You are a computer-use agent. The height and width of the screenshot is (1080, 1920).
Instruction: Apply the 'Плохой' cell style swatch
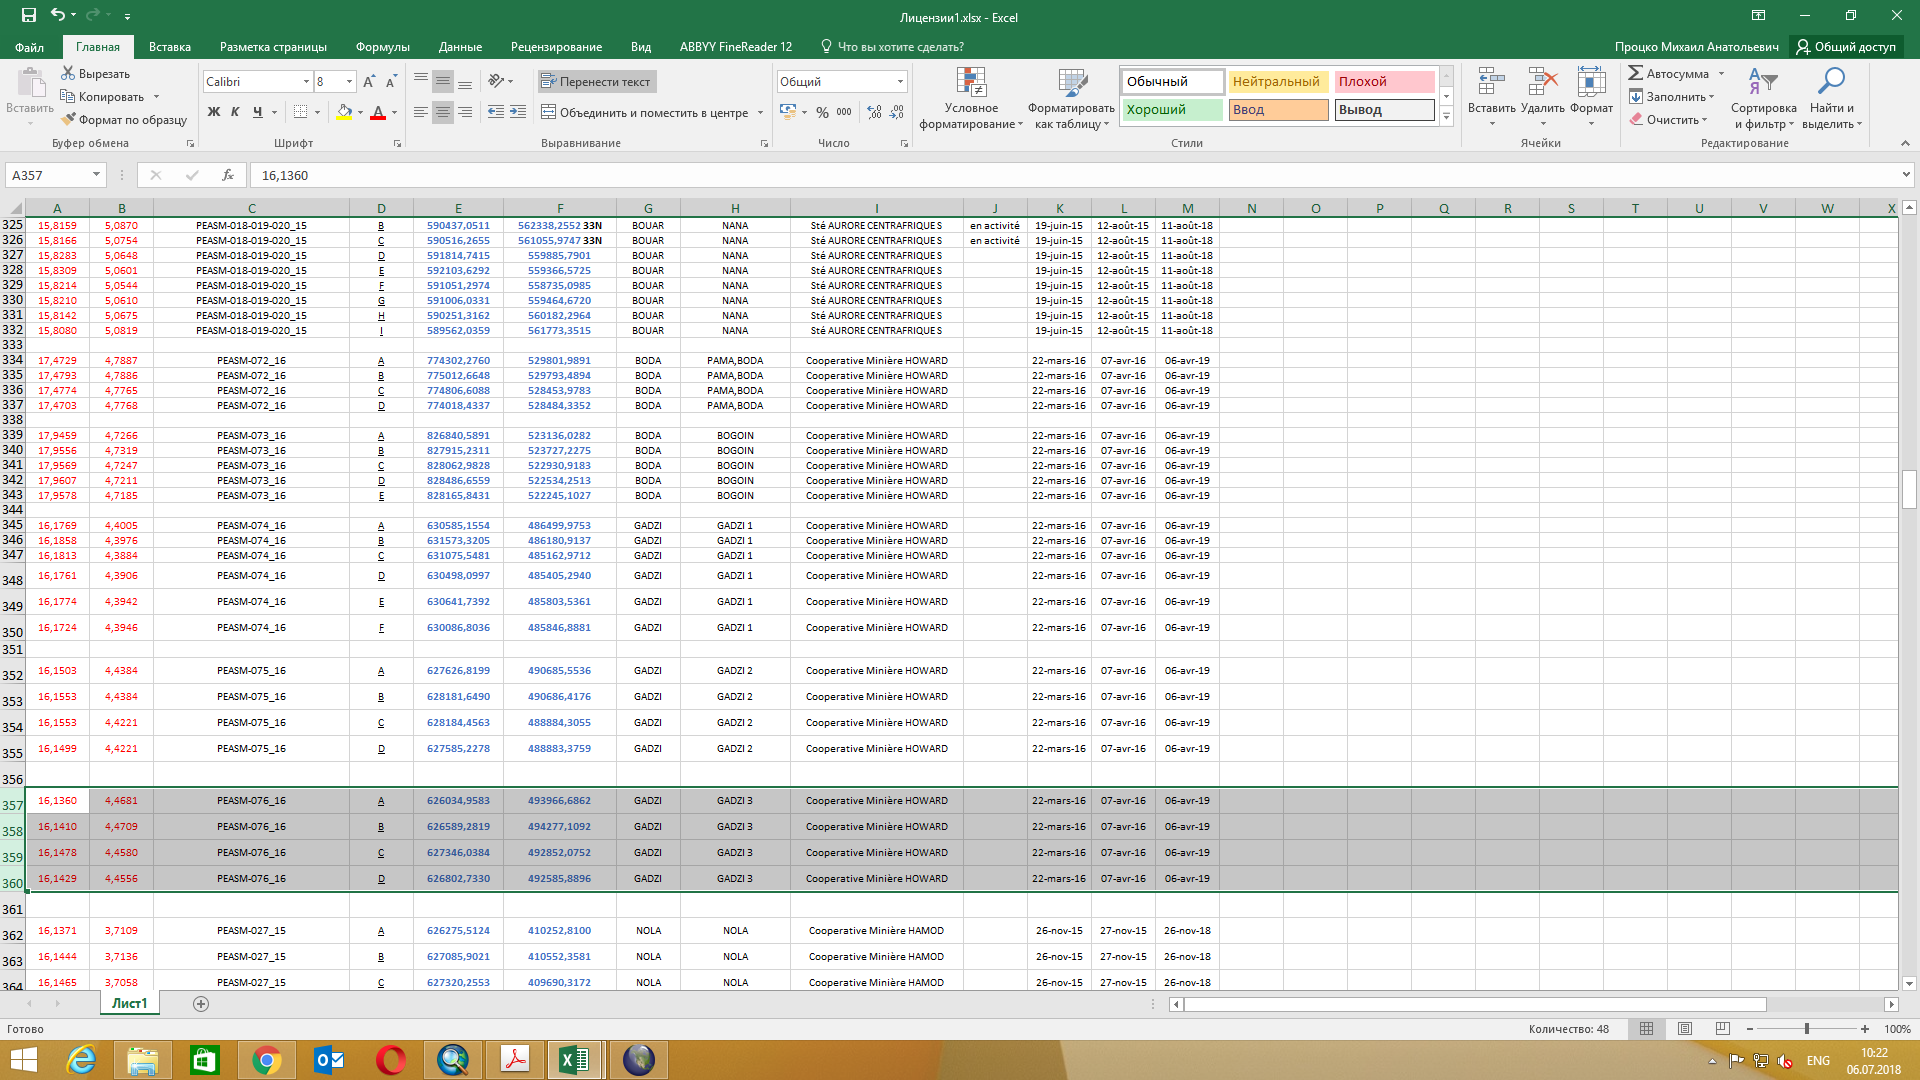[x=1383, y=82]
